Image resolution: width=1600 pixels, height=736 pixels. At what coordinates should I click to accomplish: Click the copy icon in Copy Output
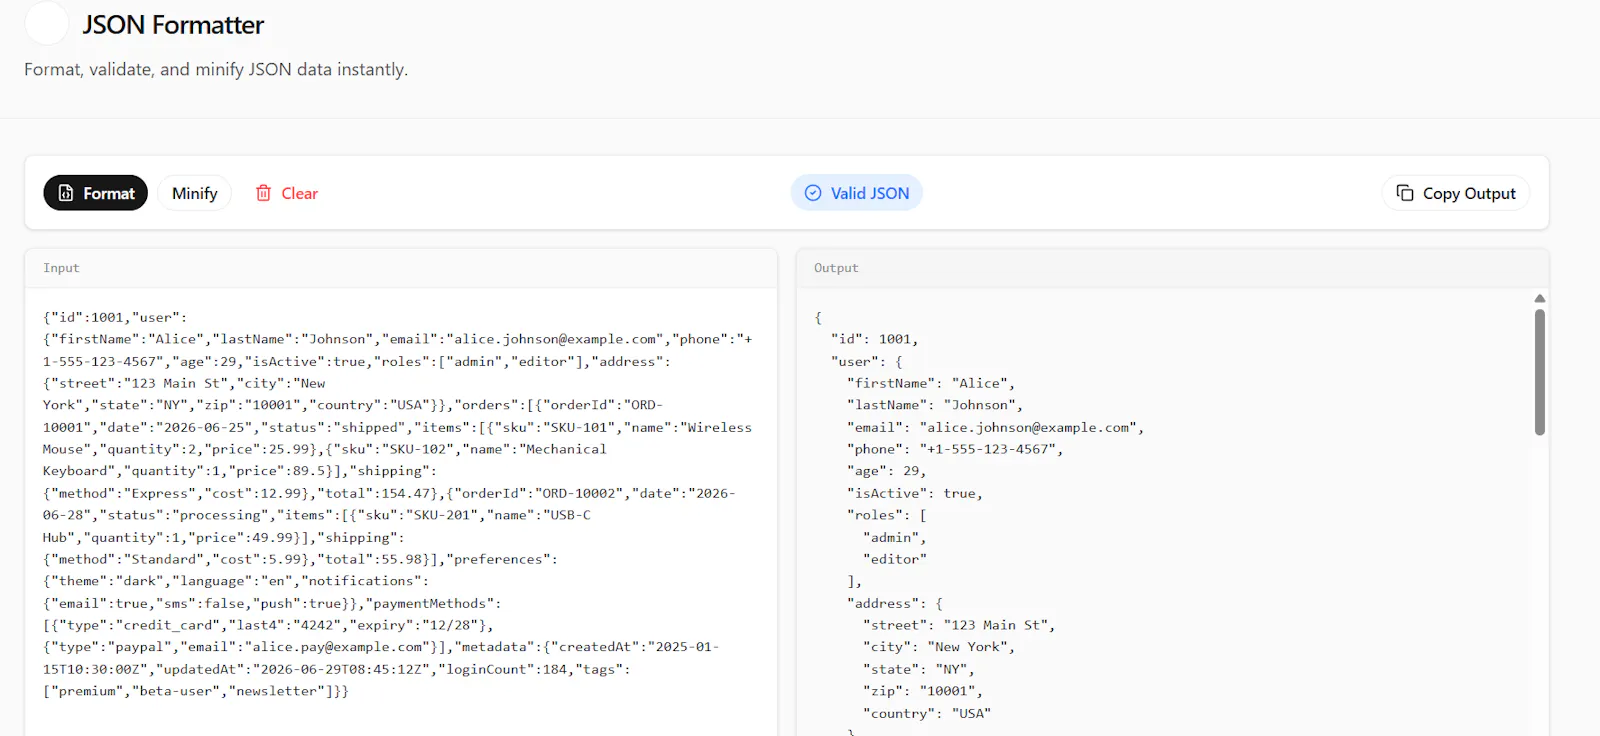click(1405, 193)
